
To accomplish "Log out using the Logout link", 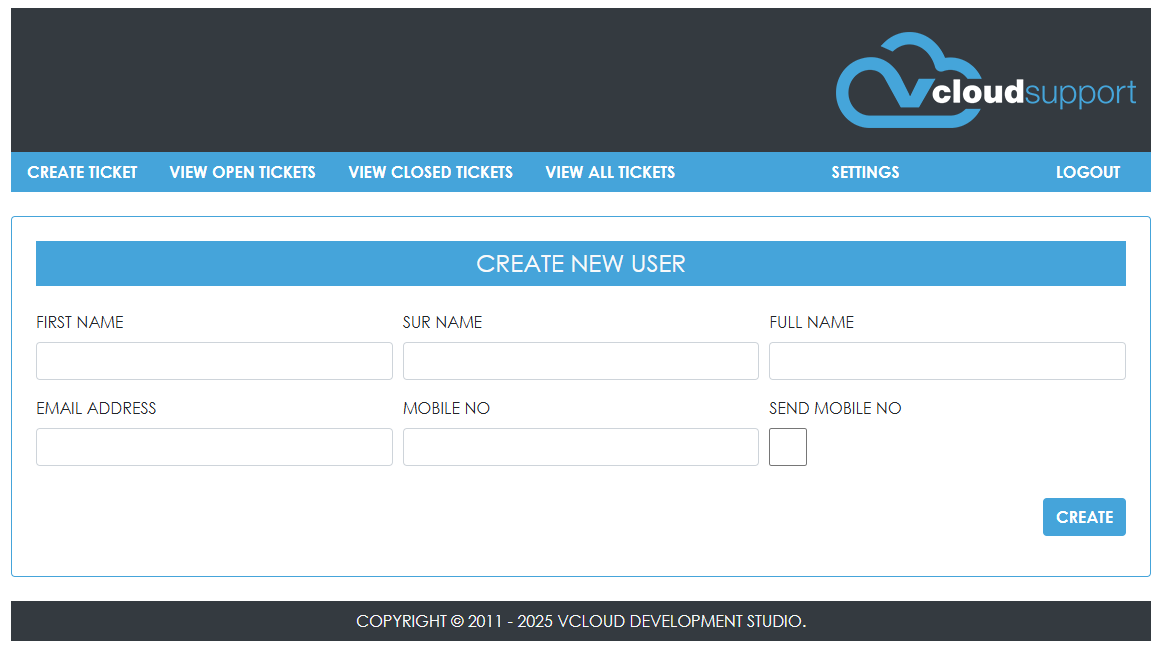I will pyautogui.click(x=1088, y=172).
